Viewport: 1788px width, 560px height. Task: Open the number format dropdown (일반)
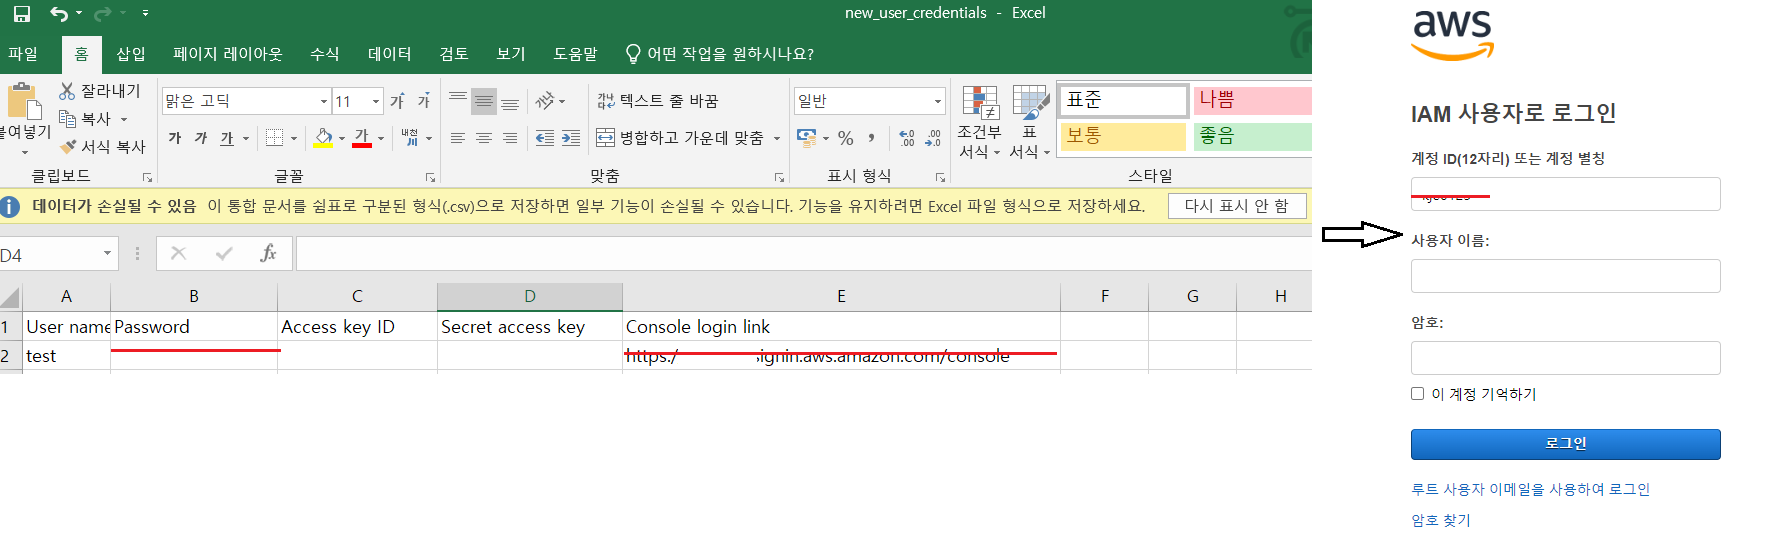(938, 101)
